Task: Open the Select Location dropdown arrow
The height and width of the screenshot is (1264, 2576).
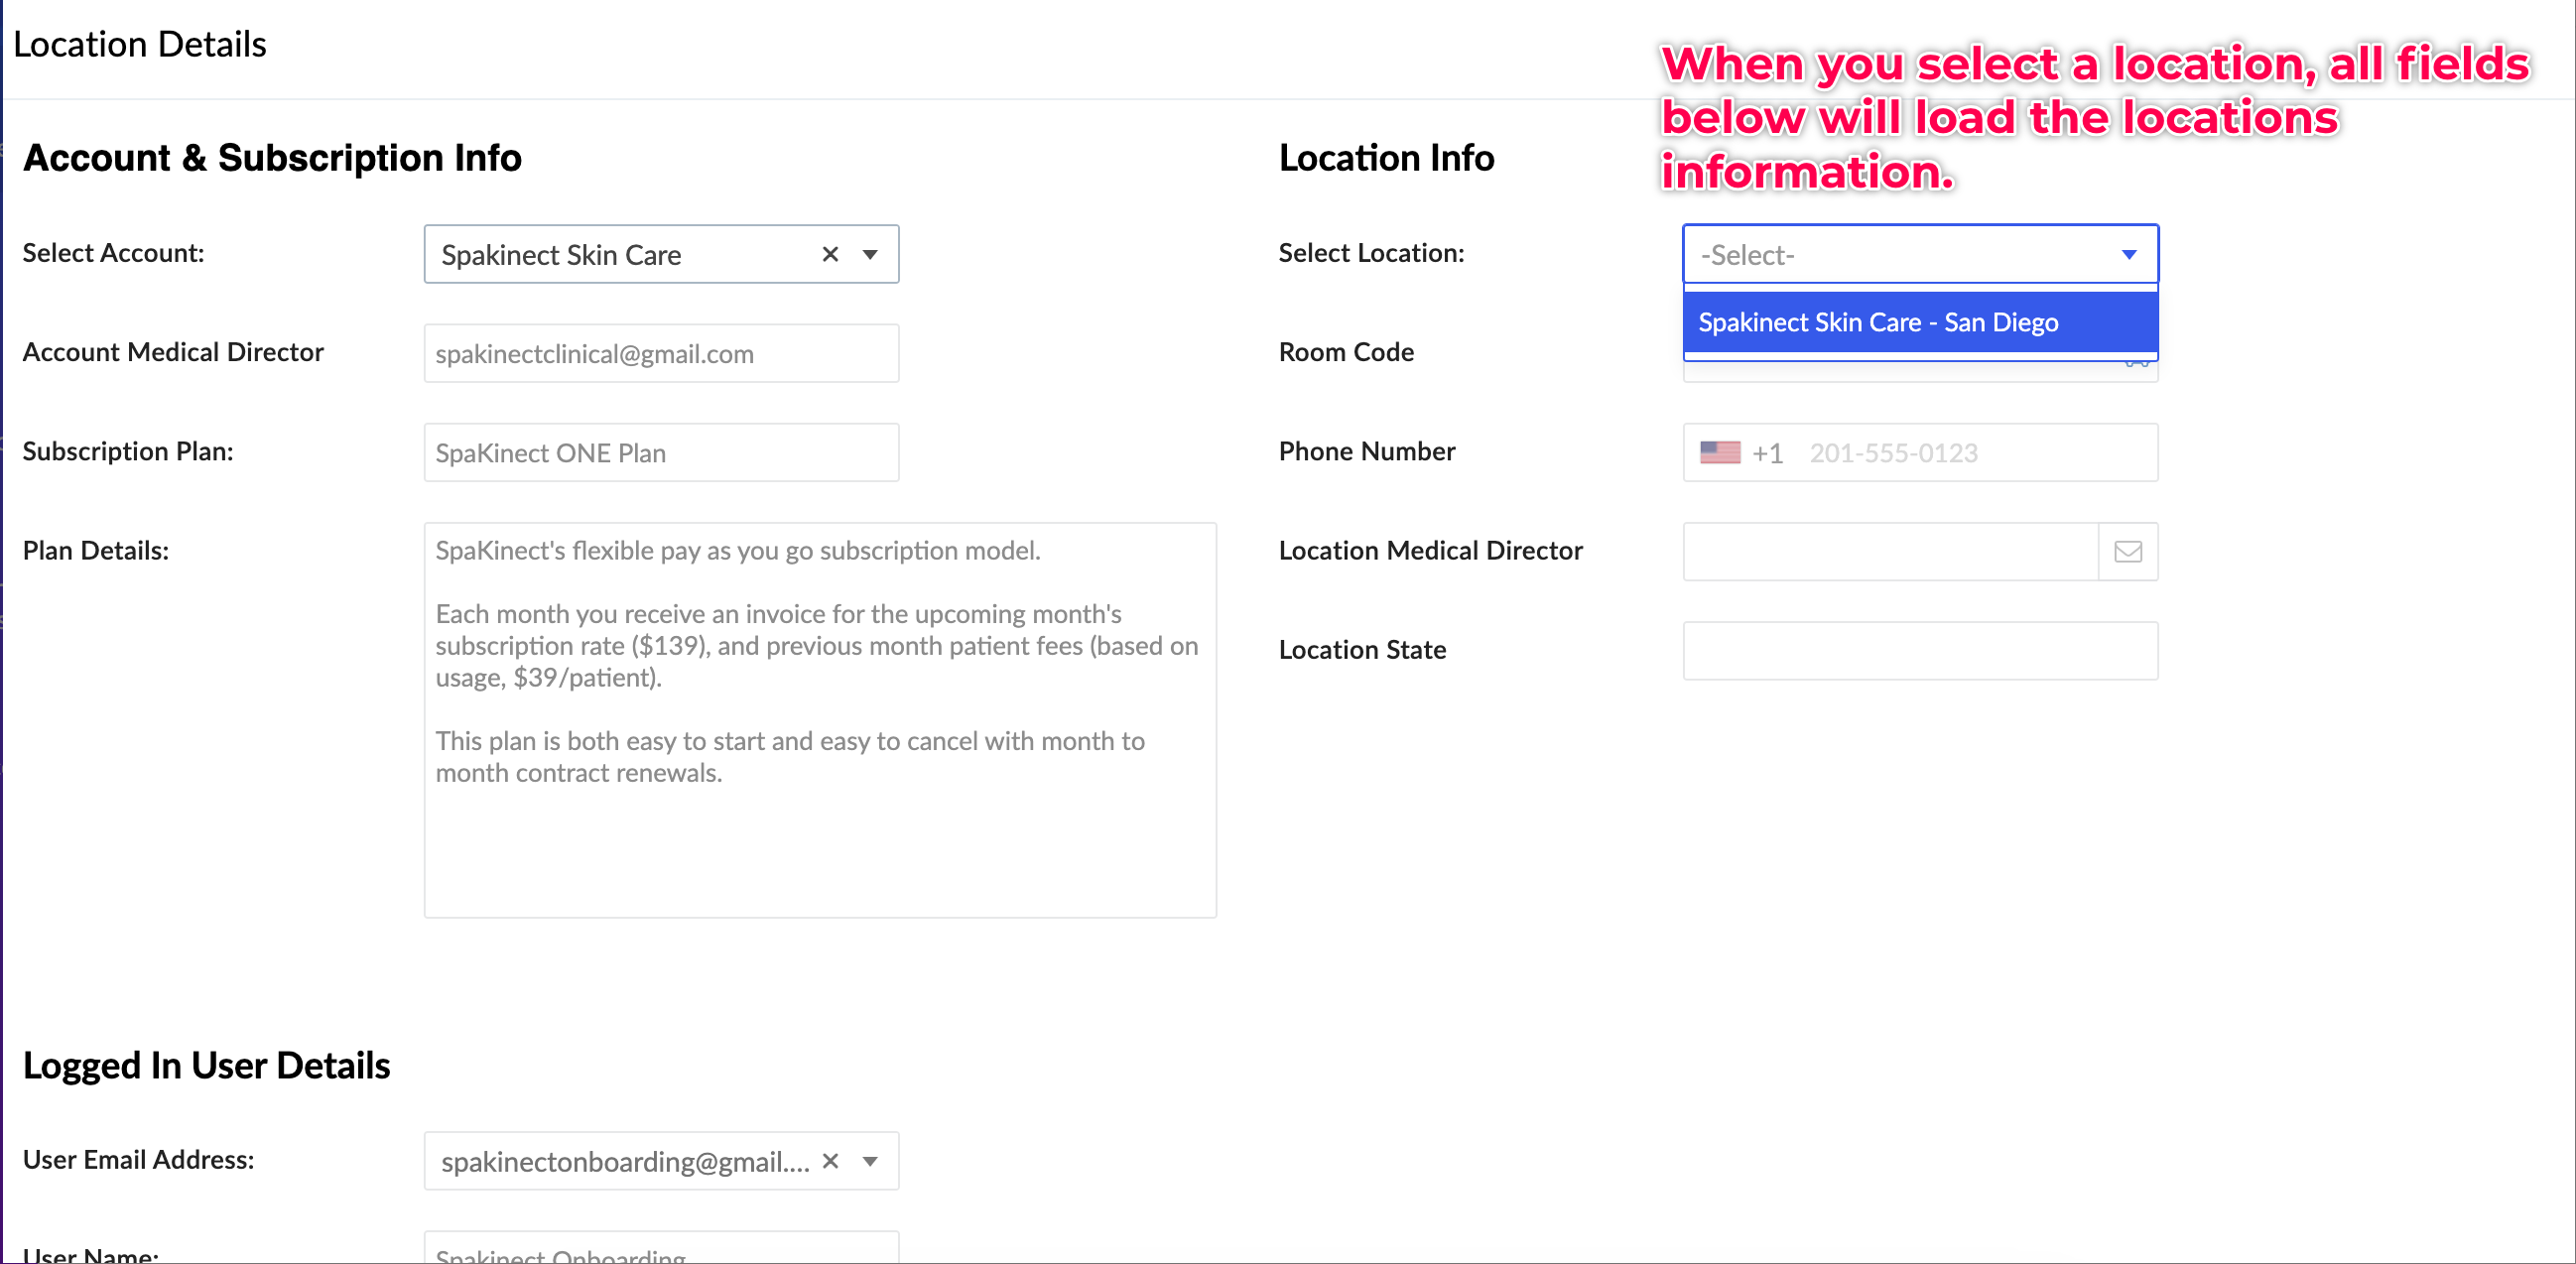Action: point(2129,255)
